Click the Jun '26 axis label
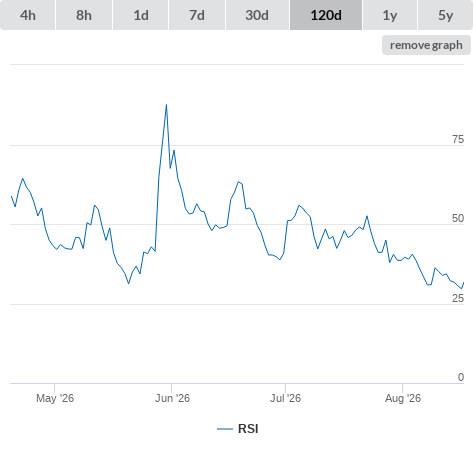 coord(172,398)
